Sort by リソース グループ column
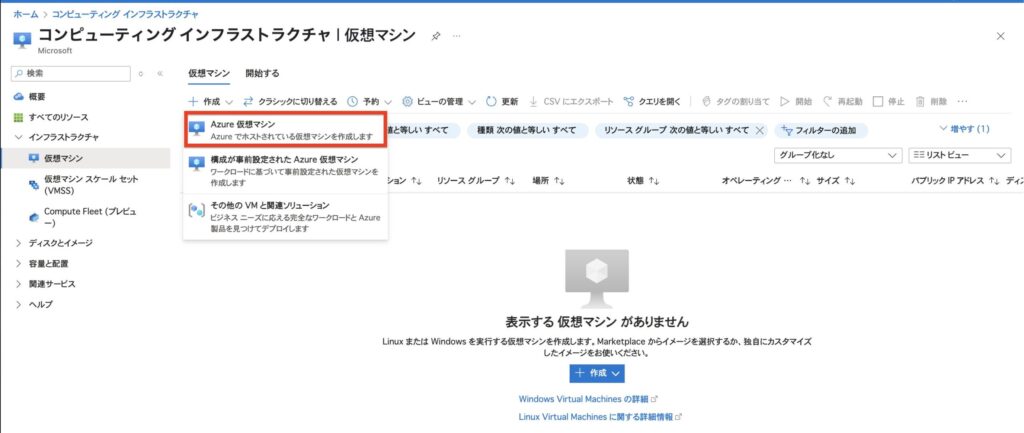 point(476,181)
